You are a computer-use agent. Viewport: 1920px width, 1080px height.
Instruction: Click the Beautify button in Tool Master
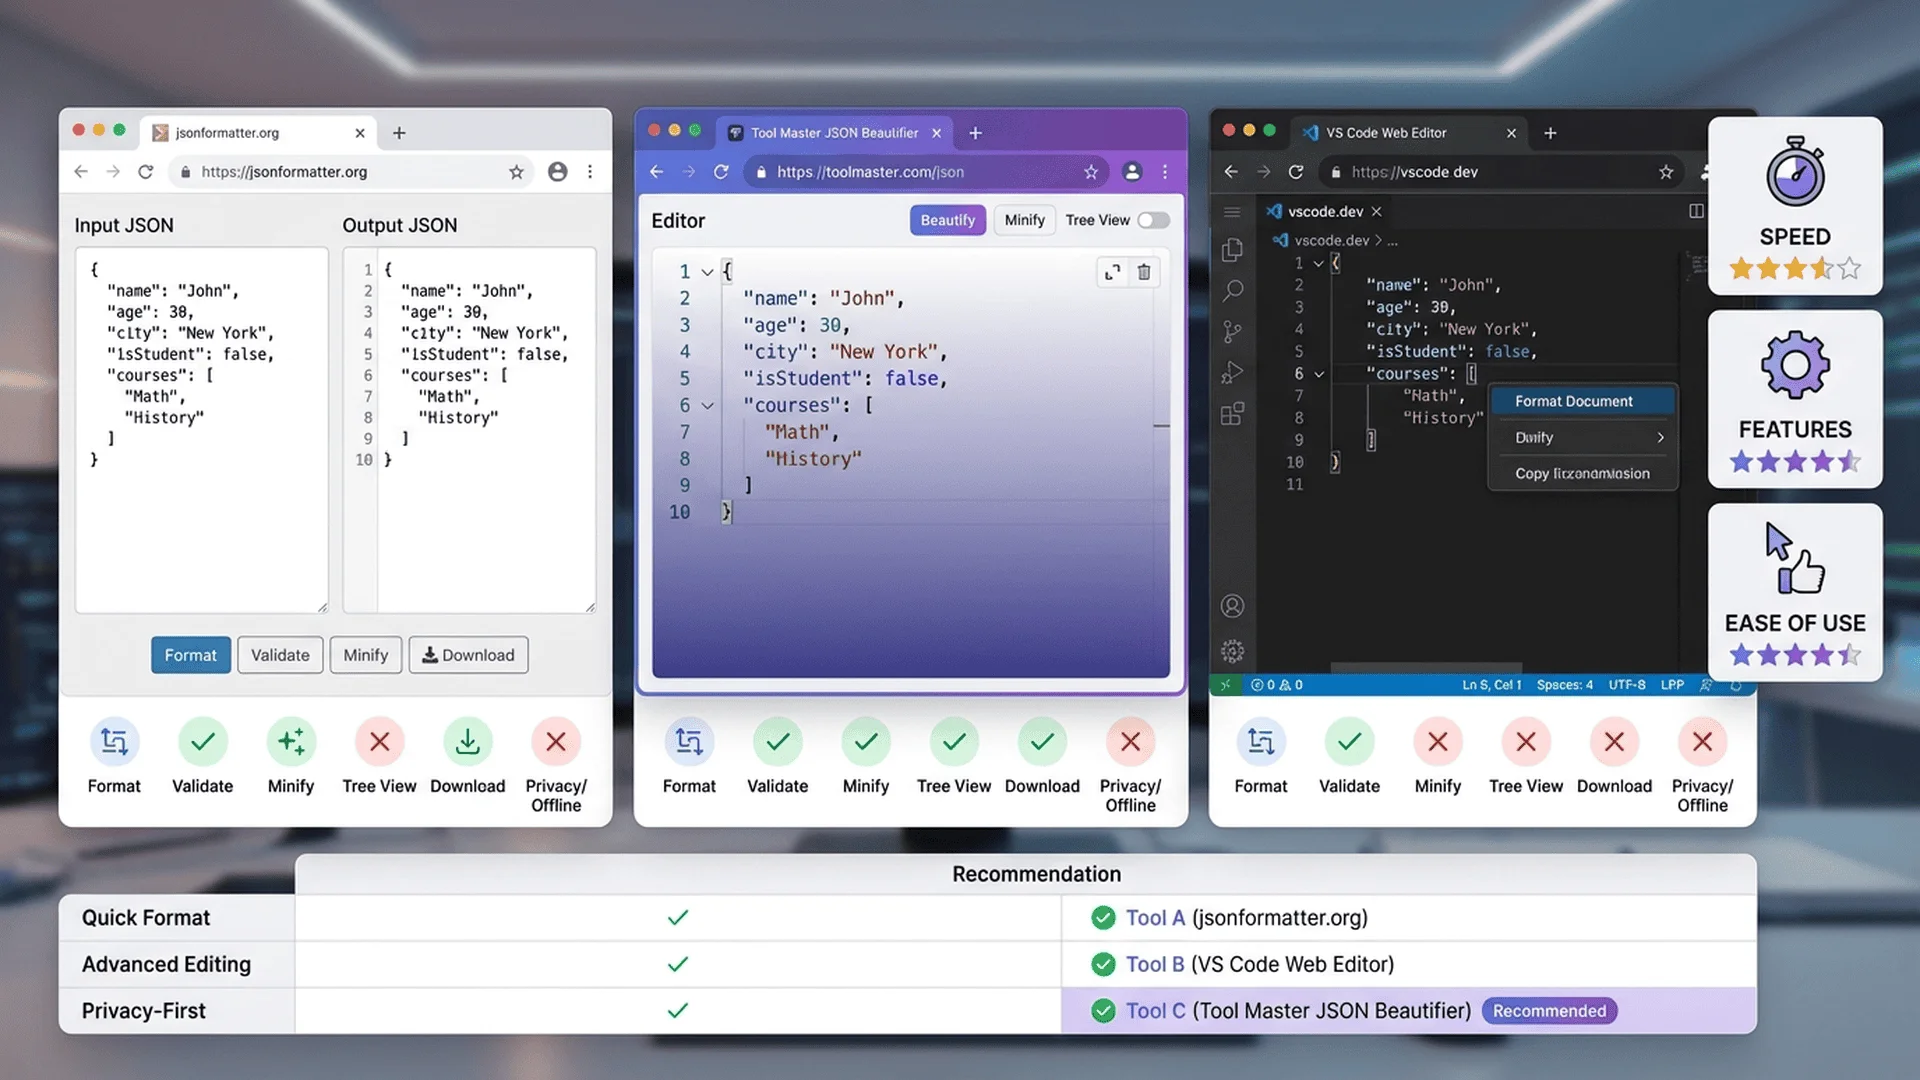coord(947,220)
